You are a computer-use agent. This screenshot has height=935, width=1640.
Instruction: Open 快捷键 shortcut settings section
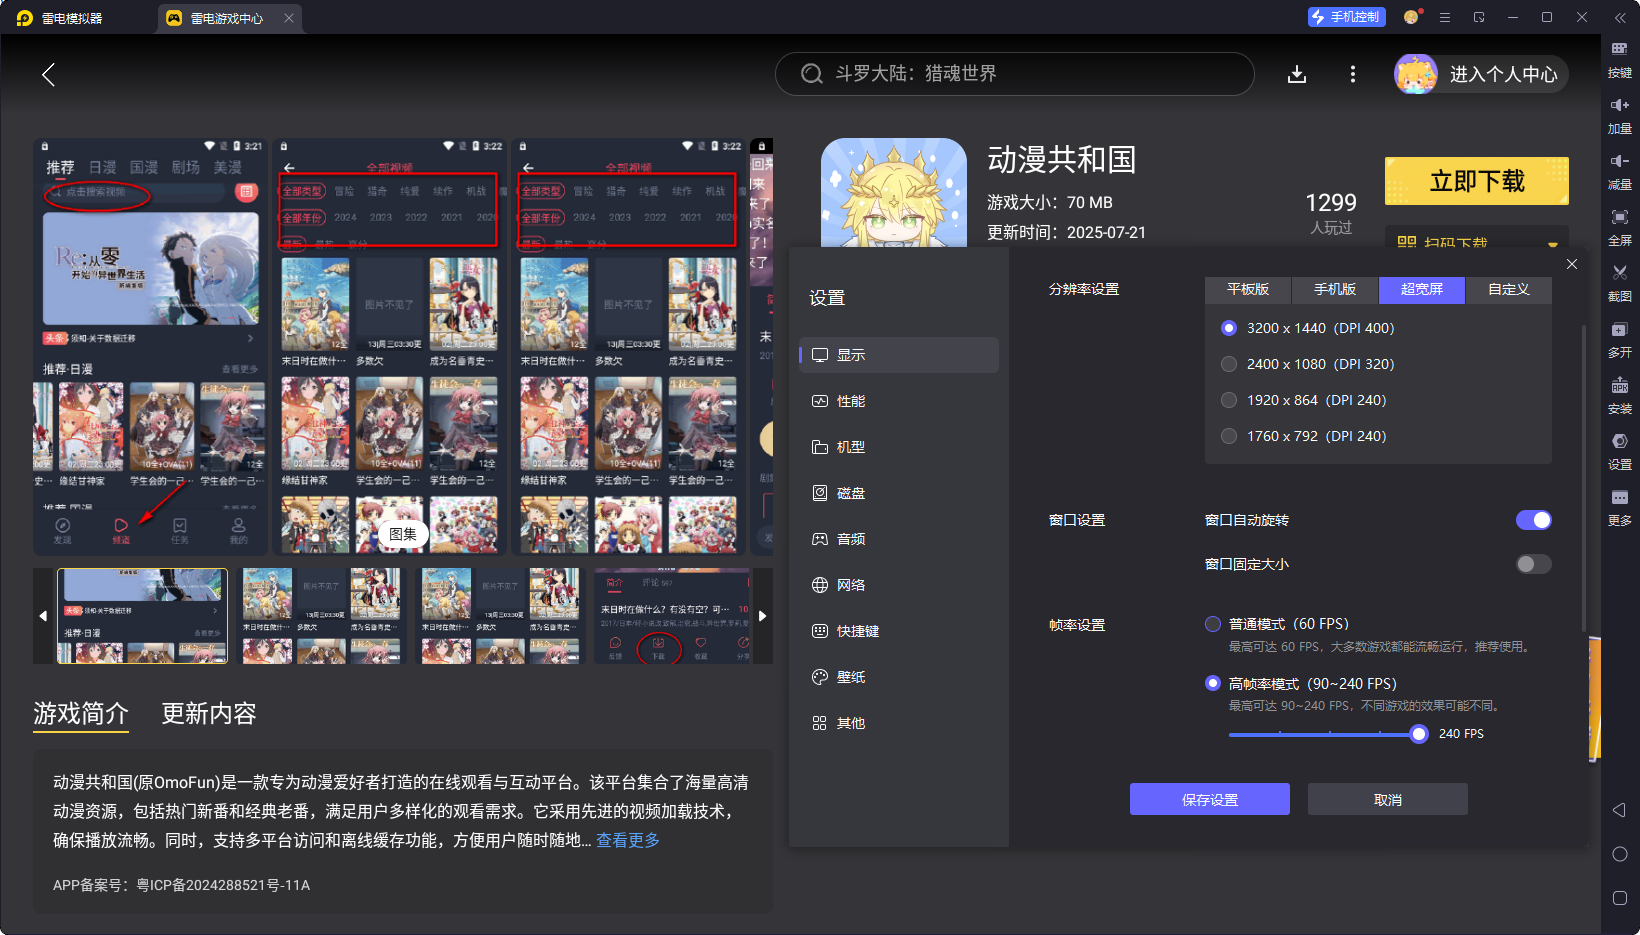click(899, 631)
